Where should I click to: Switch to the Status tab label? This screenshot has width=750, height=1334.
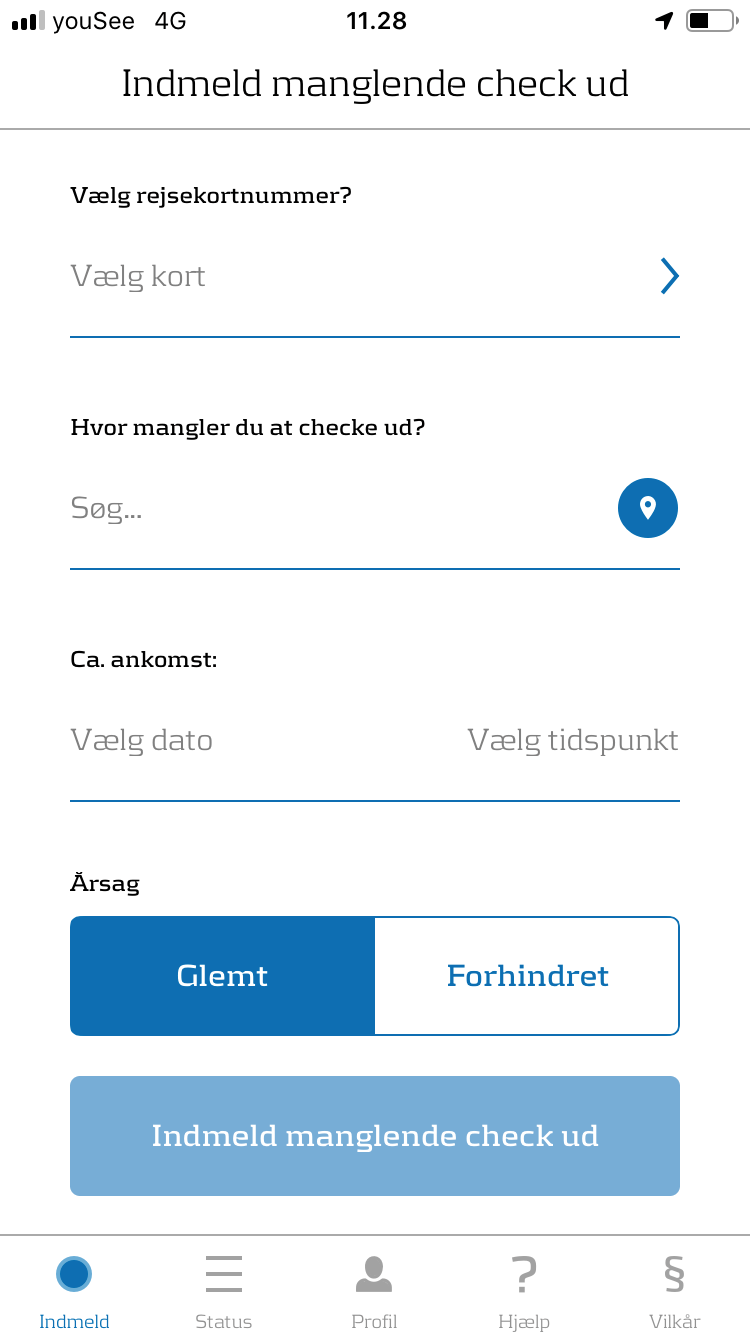[x=223, y=1321]
